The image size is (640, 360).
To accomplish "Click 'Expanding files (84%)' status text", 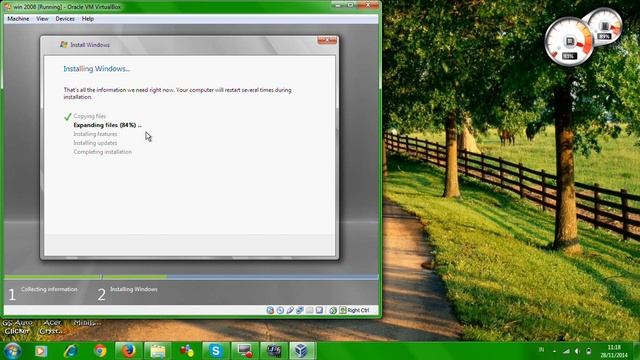I will coord(107,125).
